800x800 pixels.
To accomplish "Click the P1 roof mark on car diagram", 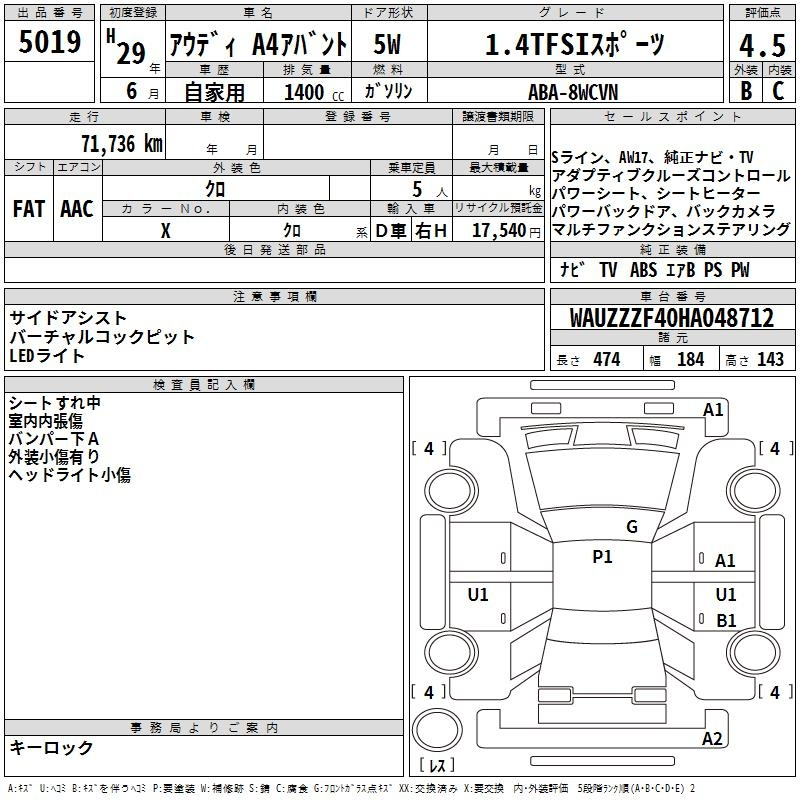I will [x=602, y=557].
